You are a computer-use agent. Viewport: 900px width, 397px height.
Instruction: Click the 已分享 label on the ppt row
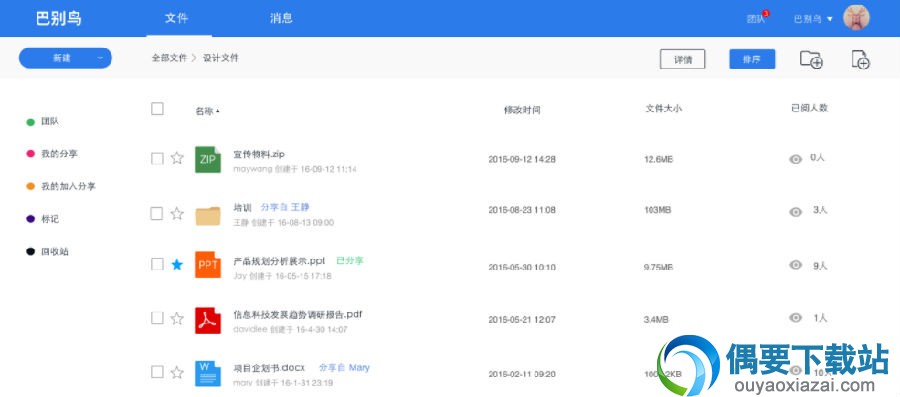pos(350,260)
